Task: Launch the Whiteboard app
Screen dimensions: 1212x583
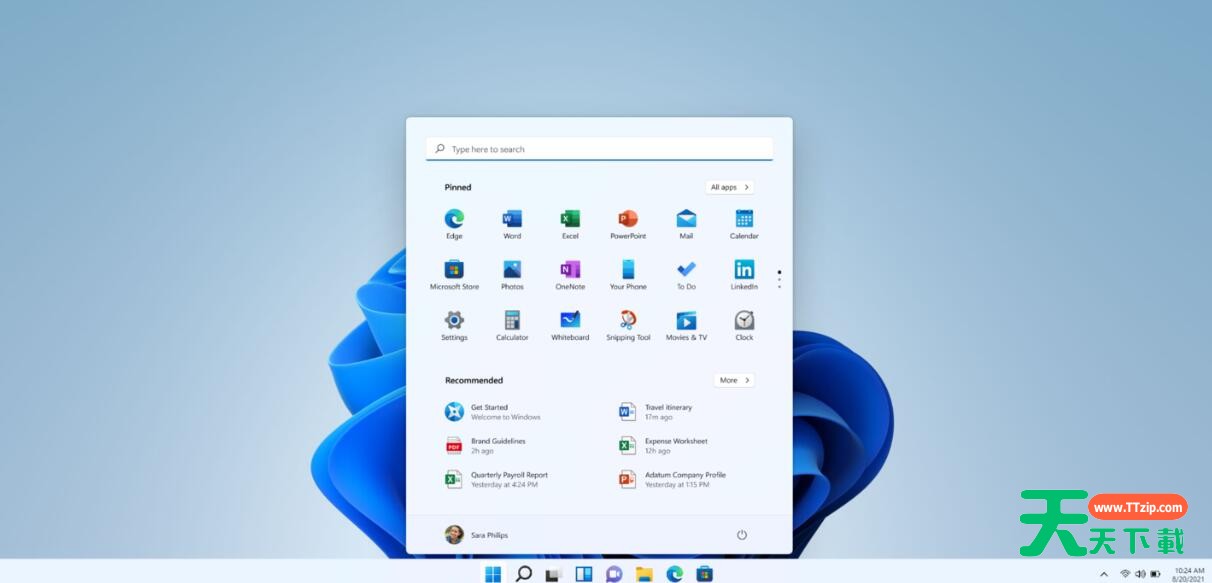Action: (570, 321)
